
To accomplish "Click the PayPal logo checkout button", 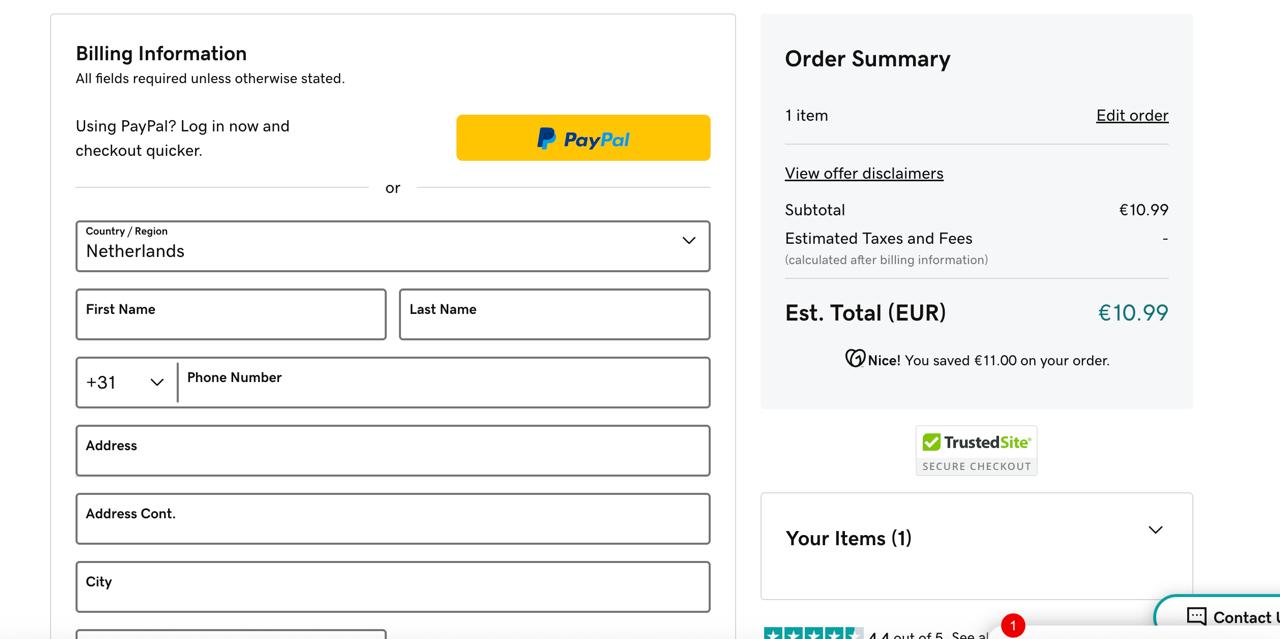I will click(x=583, y=138).
